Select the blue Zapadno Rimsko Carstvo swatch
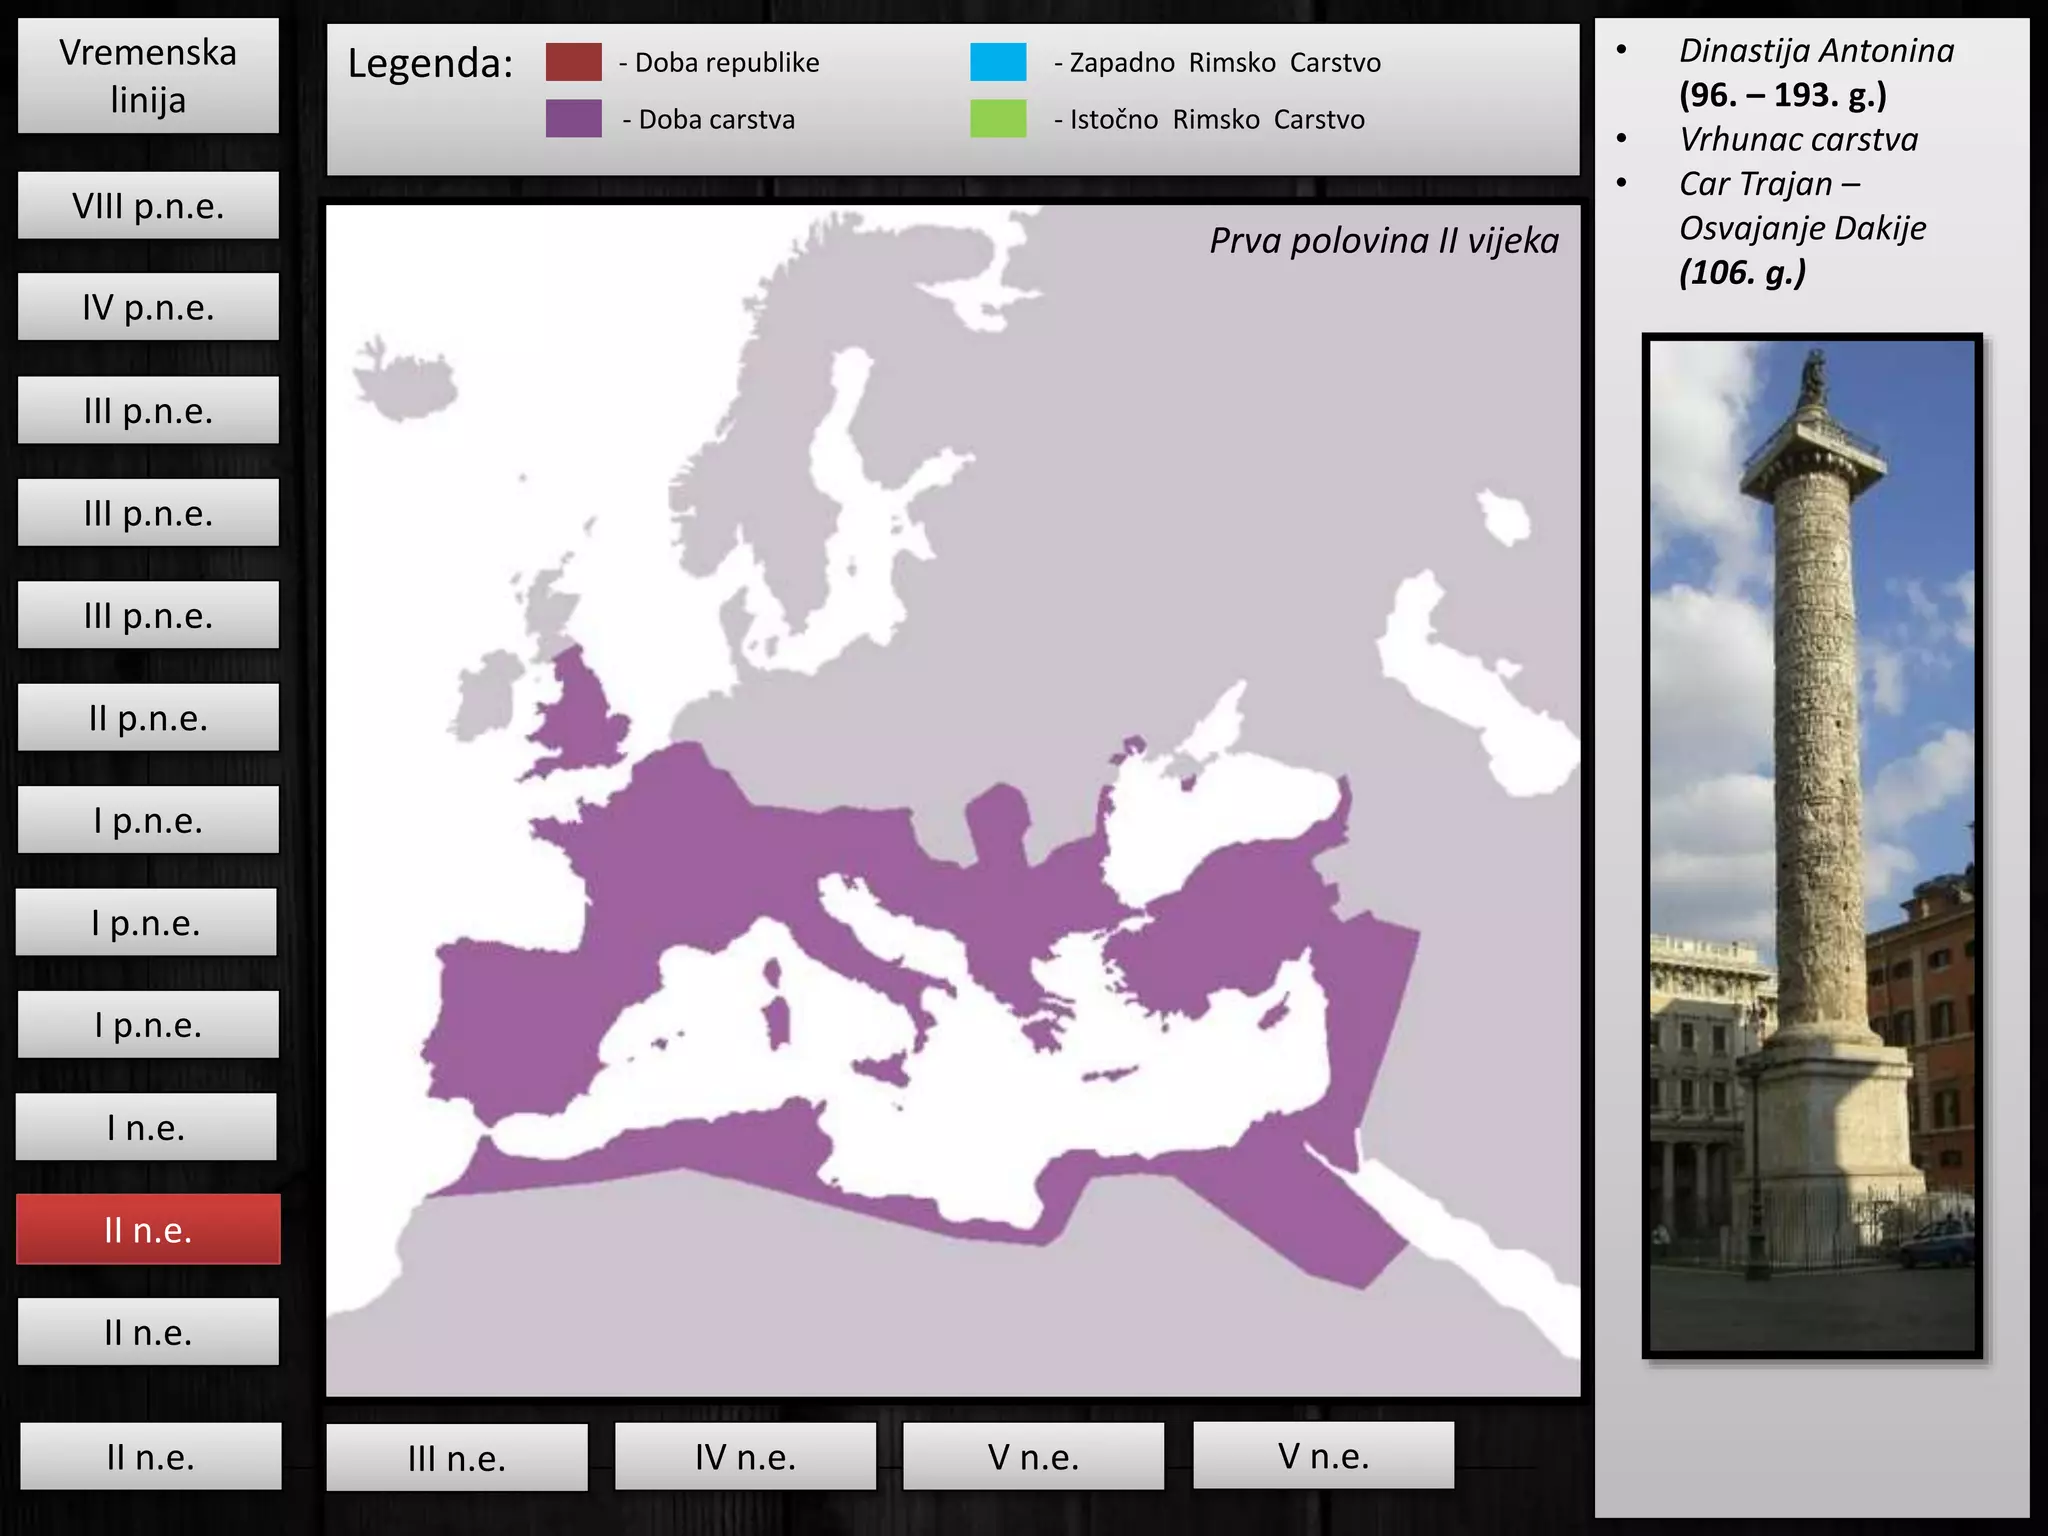Viewport: 2048px width, 1536px height. [x=998, y=62]
